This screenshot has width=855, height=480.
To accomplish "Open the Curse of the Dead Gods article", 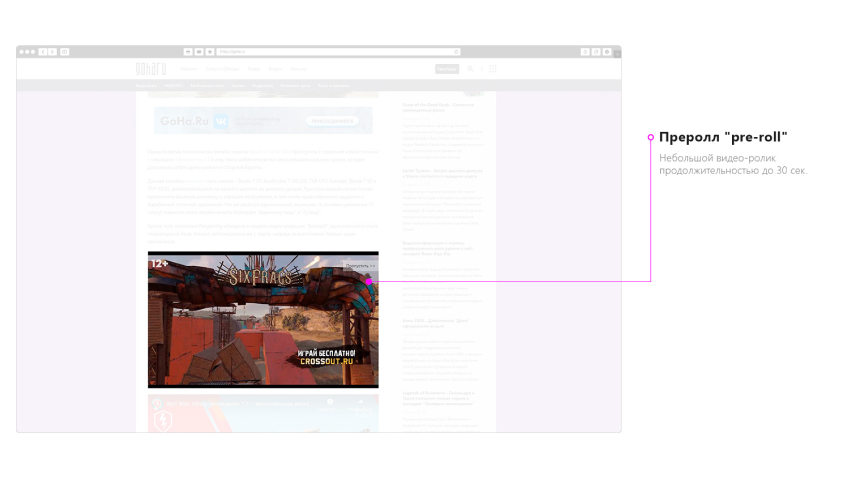I will coord(438,107).
